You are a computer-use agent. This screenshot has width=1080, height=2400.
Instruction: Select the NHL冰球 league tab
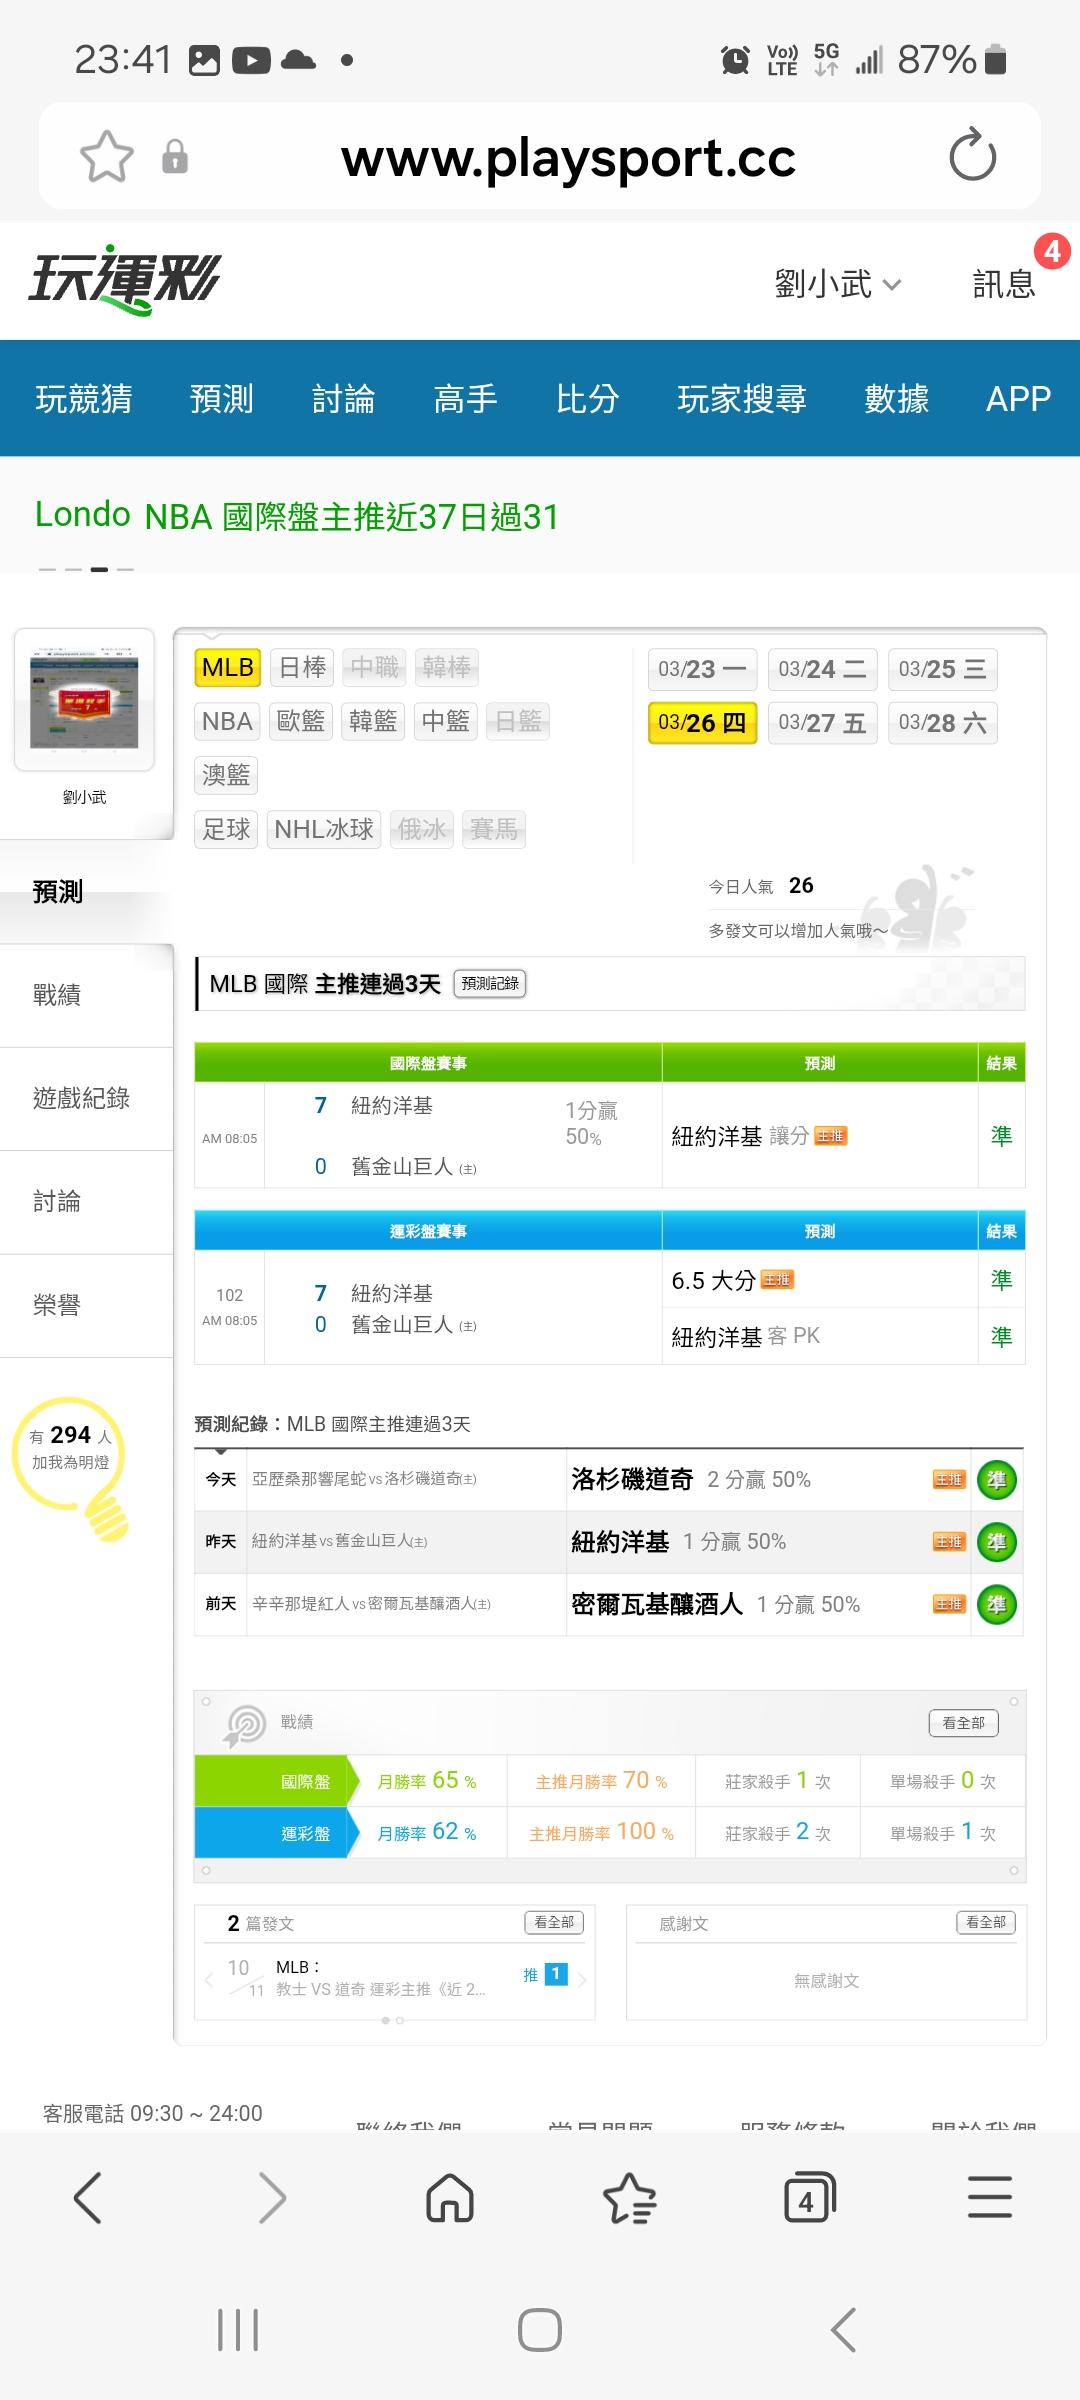(x=324, y=829)
